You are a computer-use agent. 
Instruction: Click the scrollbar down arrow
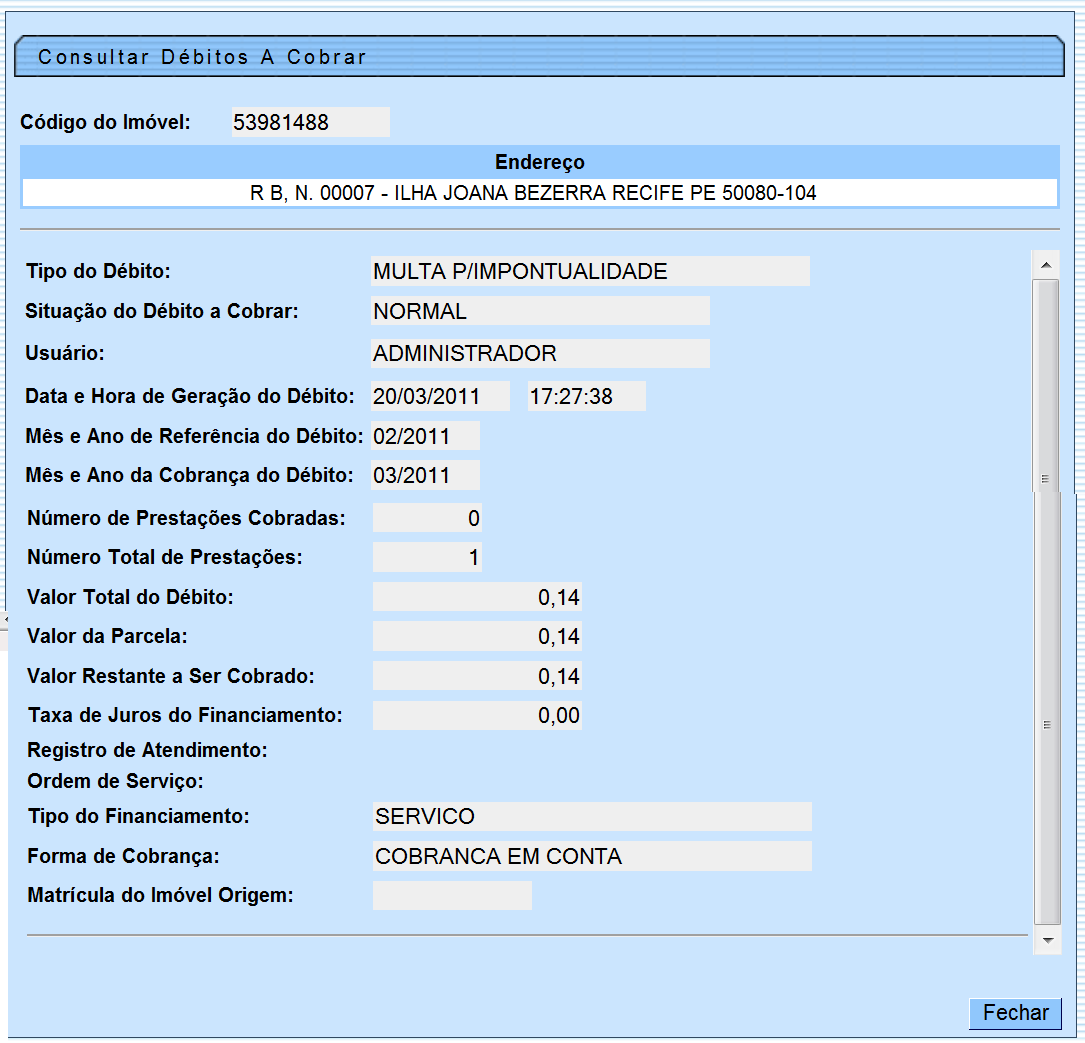click(1046, 940)
